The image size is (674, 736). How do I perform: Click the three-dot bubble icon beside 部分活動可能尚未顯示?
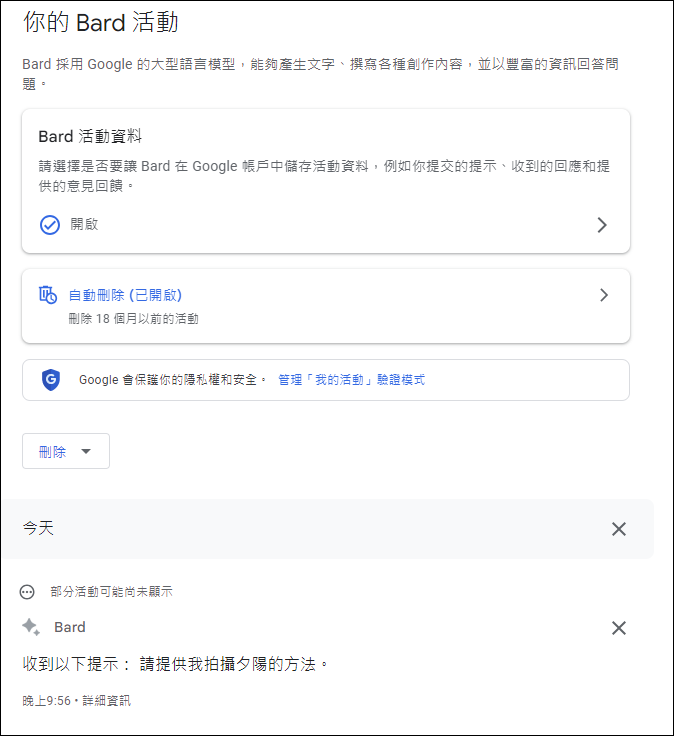click(27, 592)
